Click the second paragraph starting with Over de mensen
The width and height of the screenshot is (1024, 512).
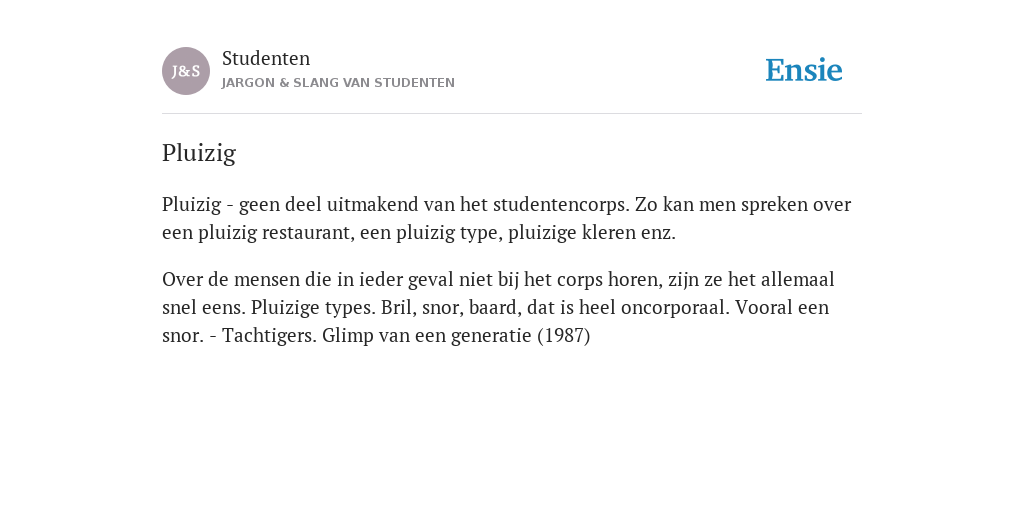[x=499, y=307]
